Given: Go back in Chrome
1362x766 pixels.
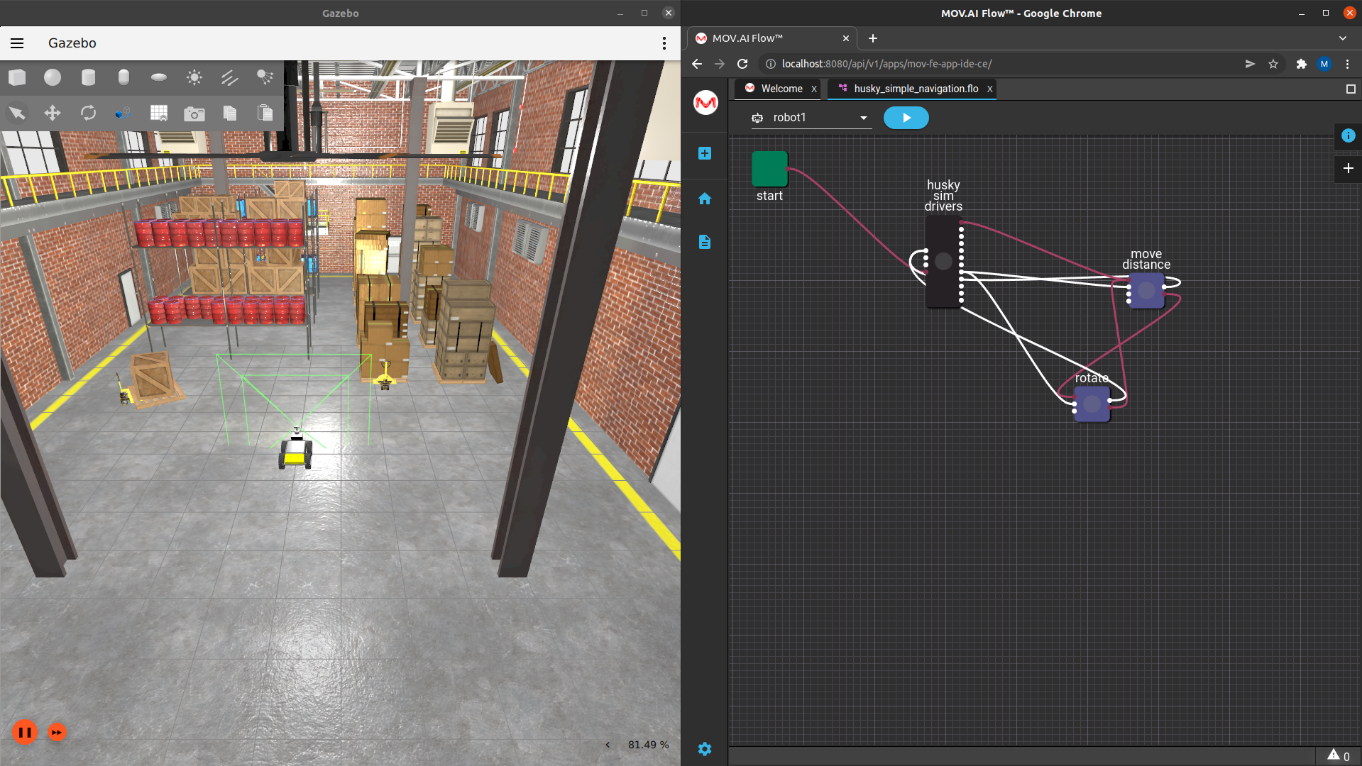Looking at the screenshot, I should pyautogui.click(x=698, y=63).
